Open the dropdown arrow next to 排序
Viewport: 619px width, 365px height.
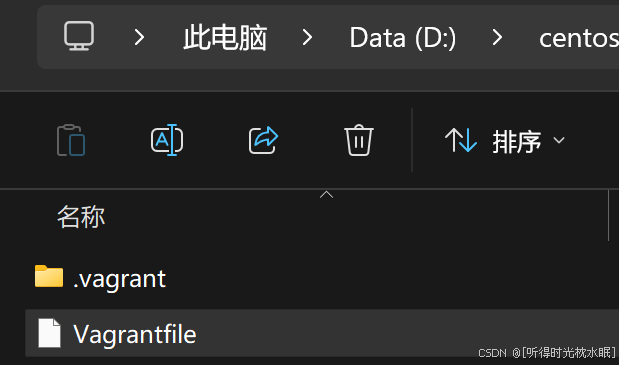[559, 140]
